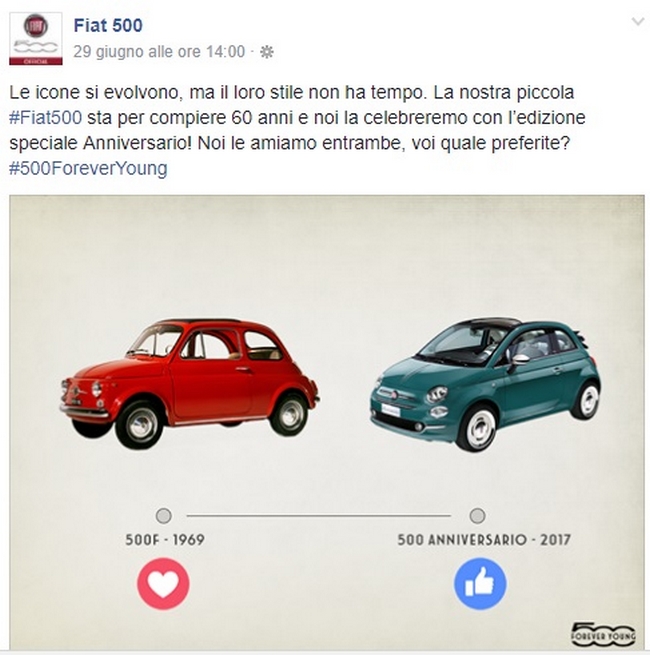Open the Fiat 500 page name link
Image resolution: width=650 pixels, height=655 pixels.
pos(108,25)
